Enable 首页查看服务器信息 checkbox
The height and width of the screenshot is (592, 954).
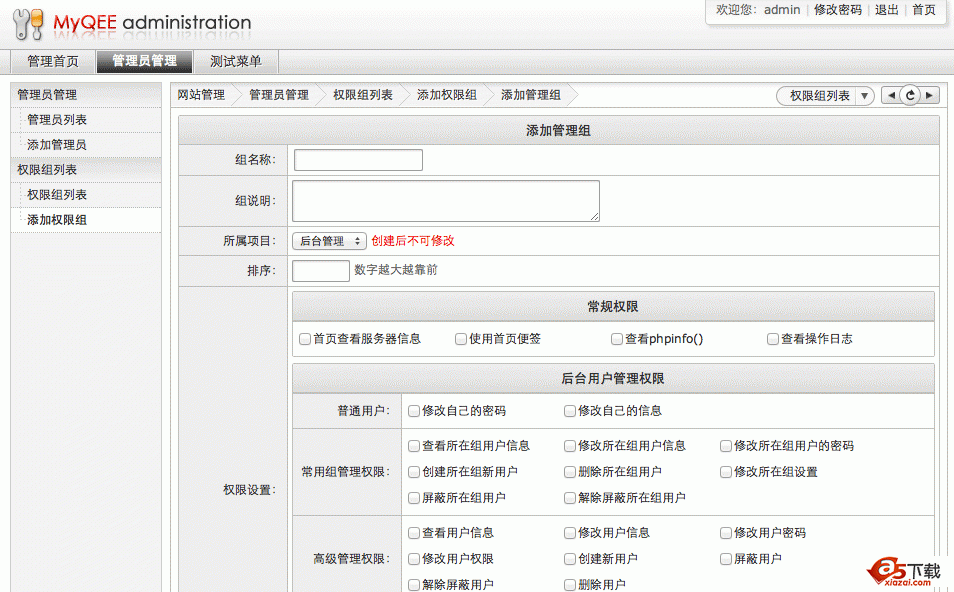[305, 339]
